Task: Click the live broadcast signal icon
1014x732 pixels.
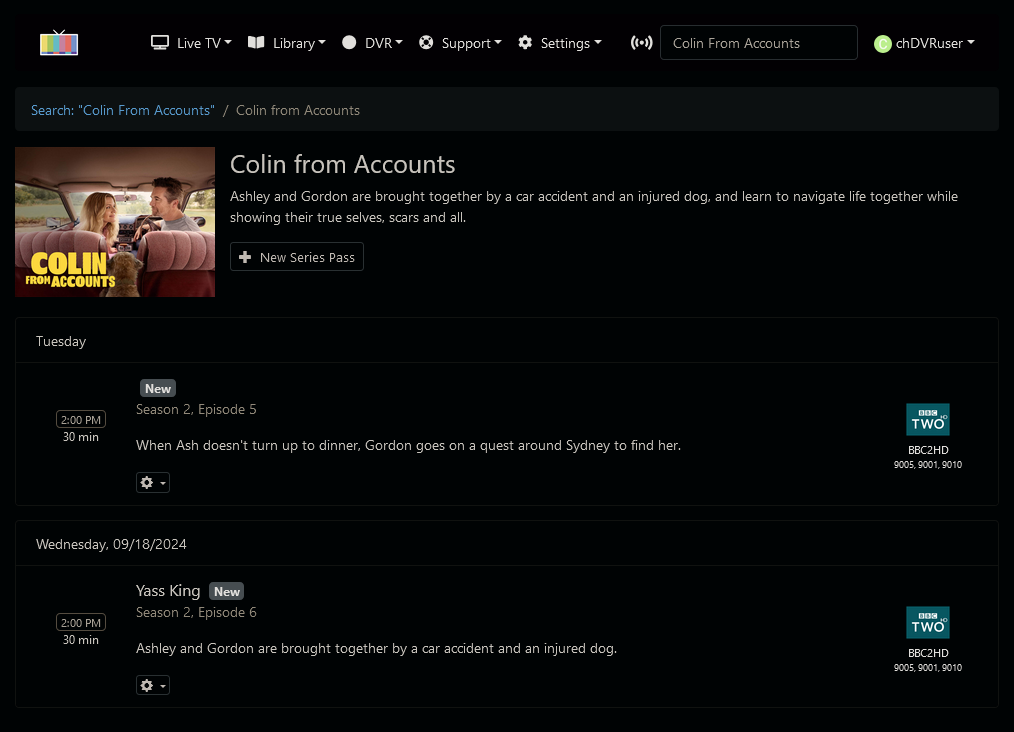Action: click(x=641, y=43)
